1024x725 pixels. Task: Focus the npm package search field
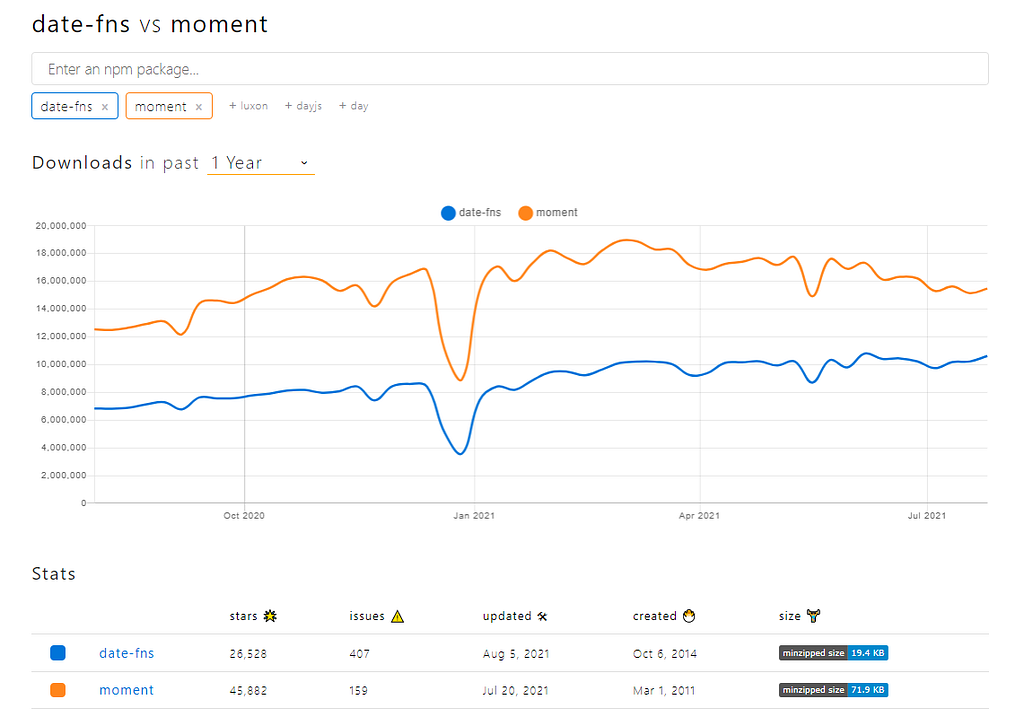[510, 69]
